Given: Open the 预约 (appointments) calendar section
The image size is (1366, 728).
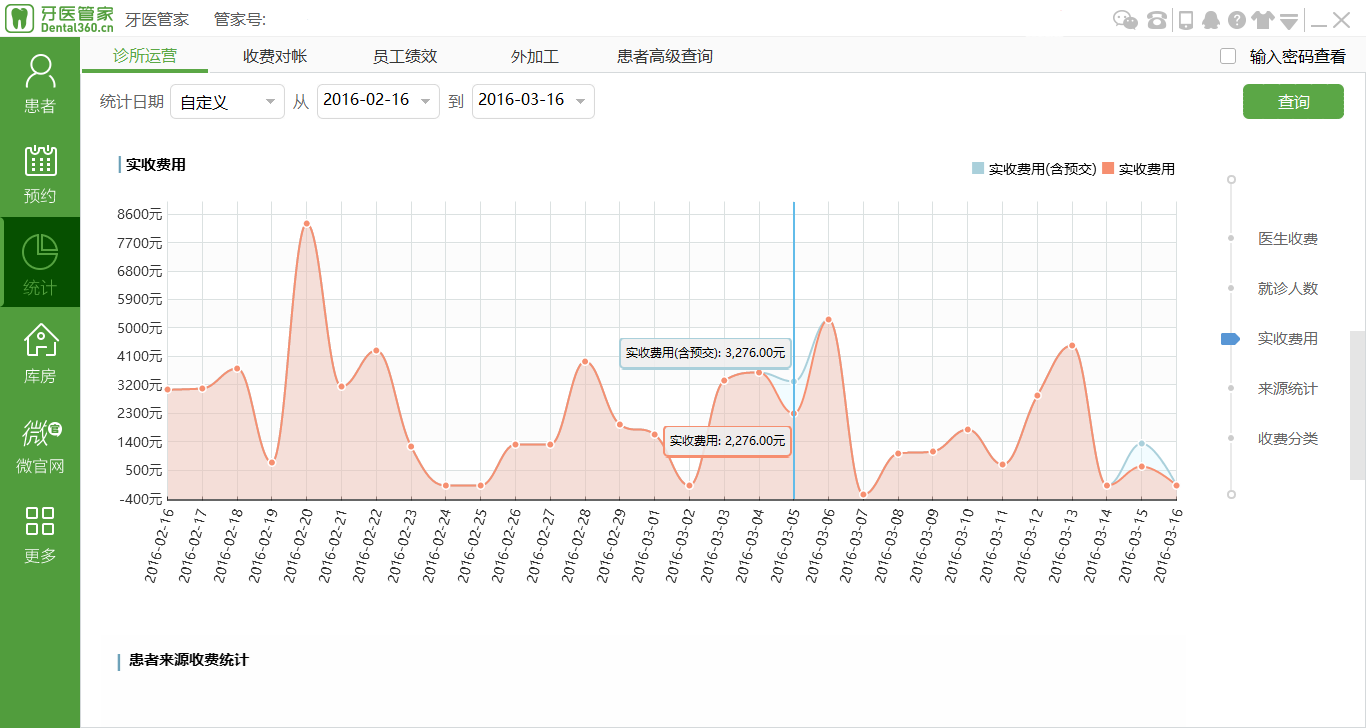Looking at the screenshot, I should [x=40, y=174].
